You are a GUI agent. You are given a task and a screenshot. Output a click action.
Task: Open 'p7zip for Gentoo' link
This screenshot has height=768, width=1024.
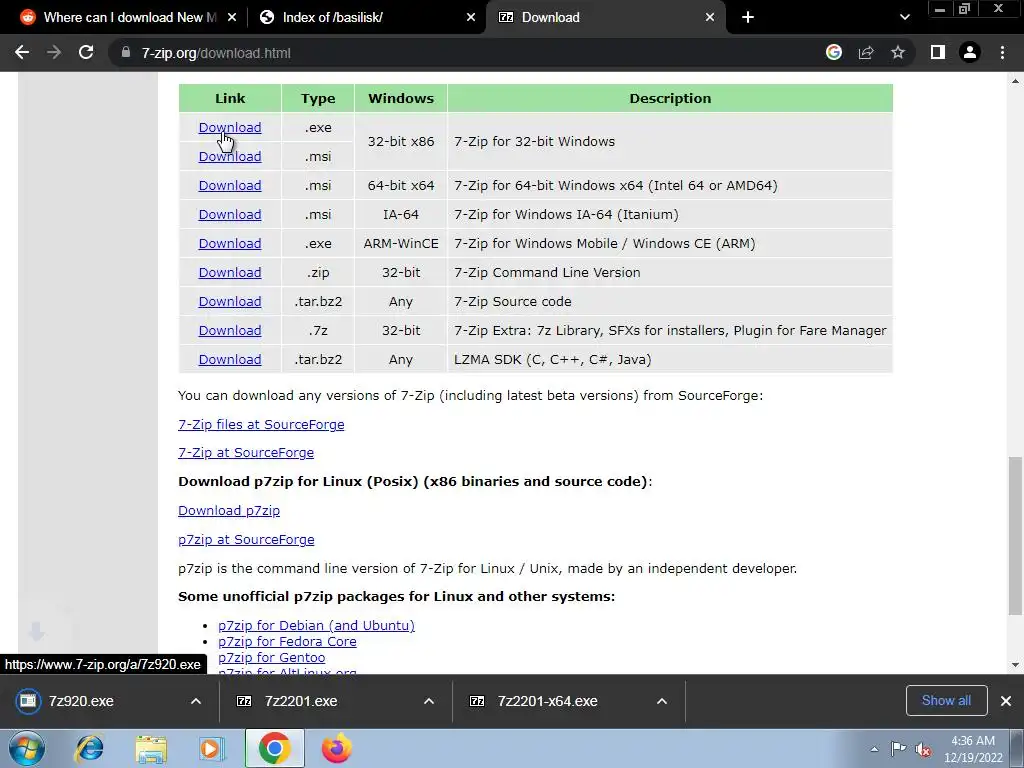pyautogui.click(x=272, y=658)
